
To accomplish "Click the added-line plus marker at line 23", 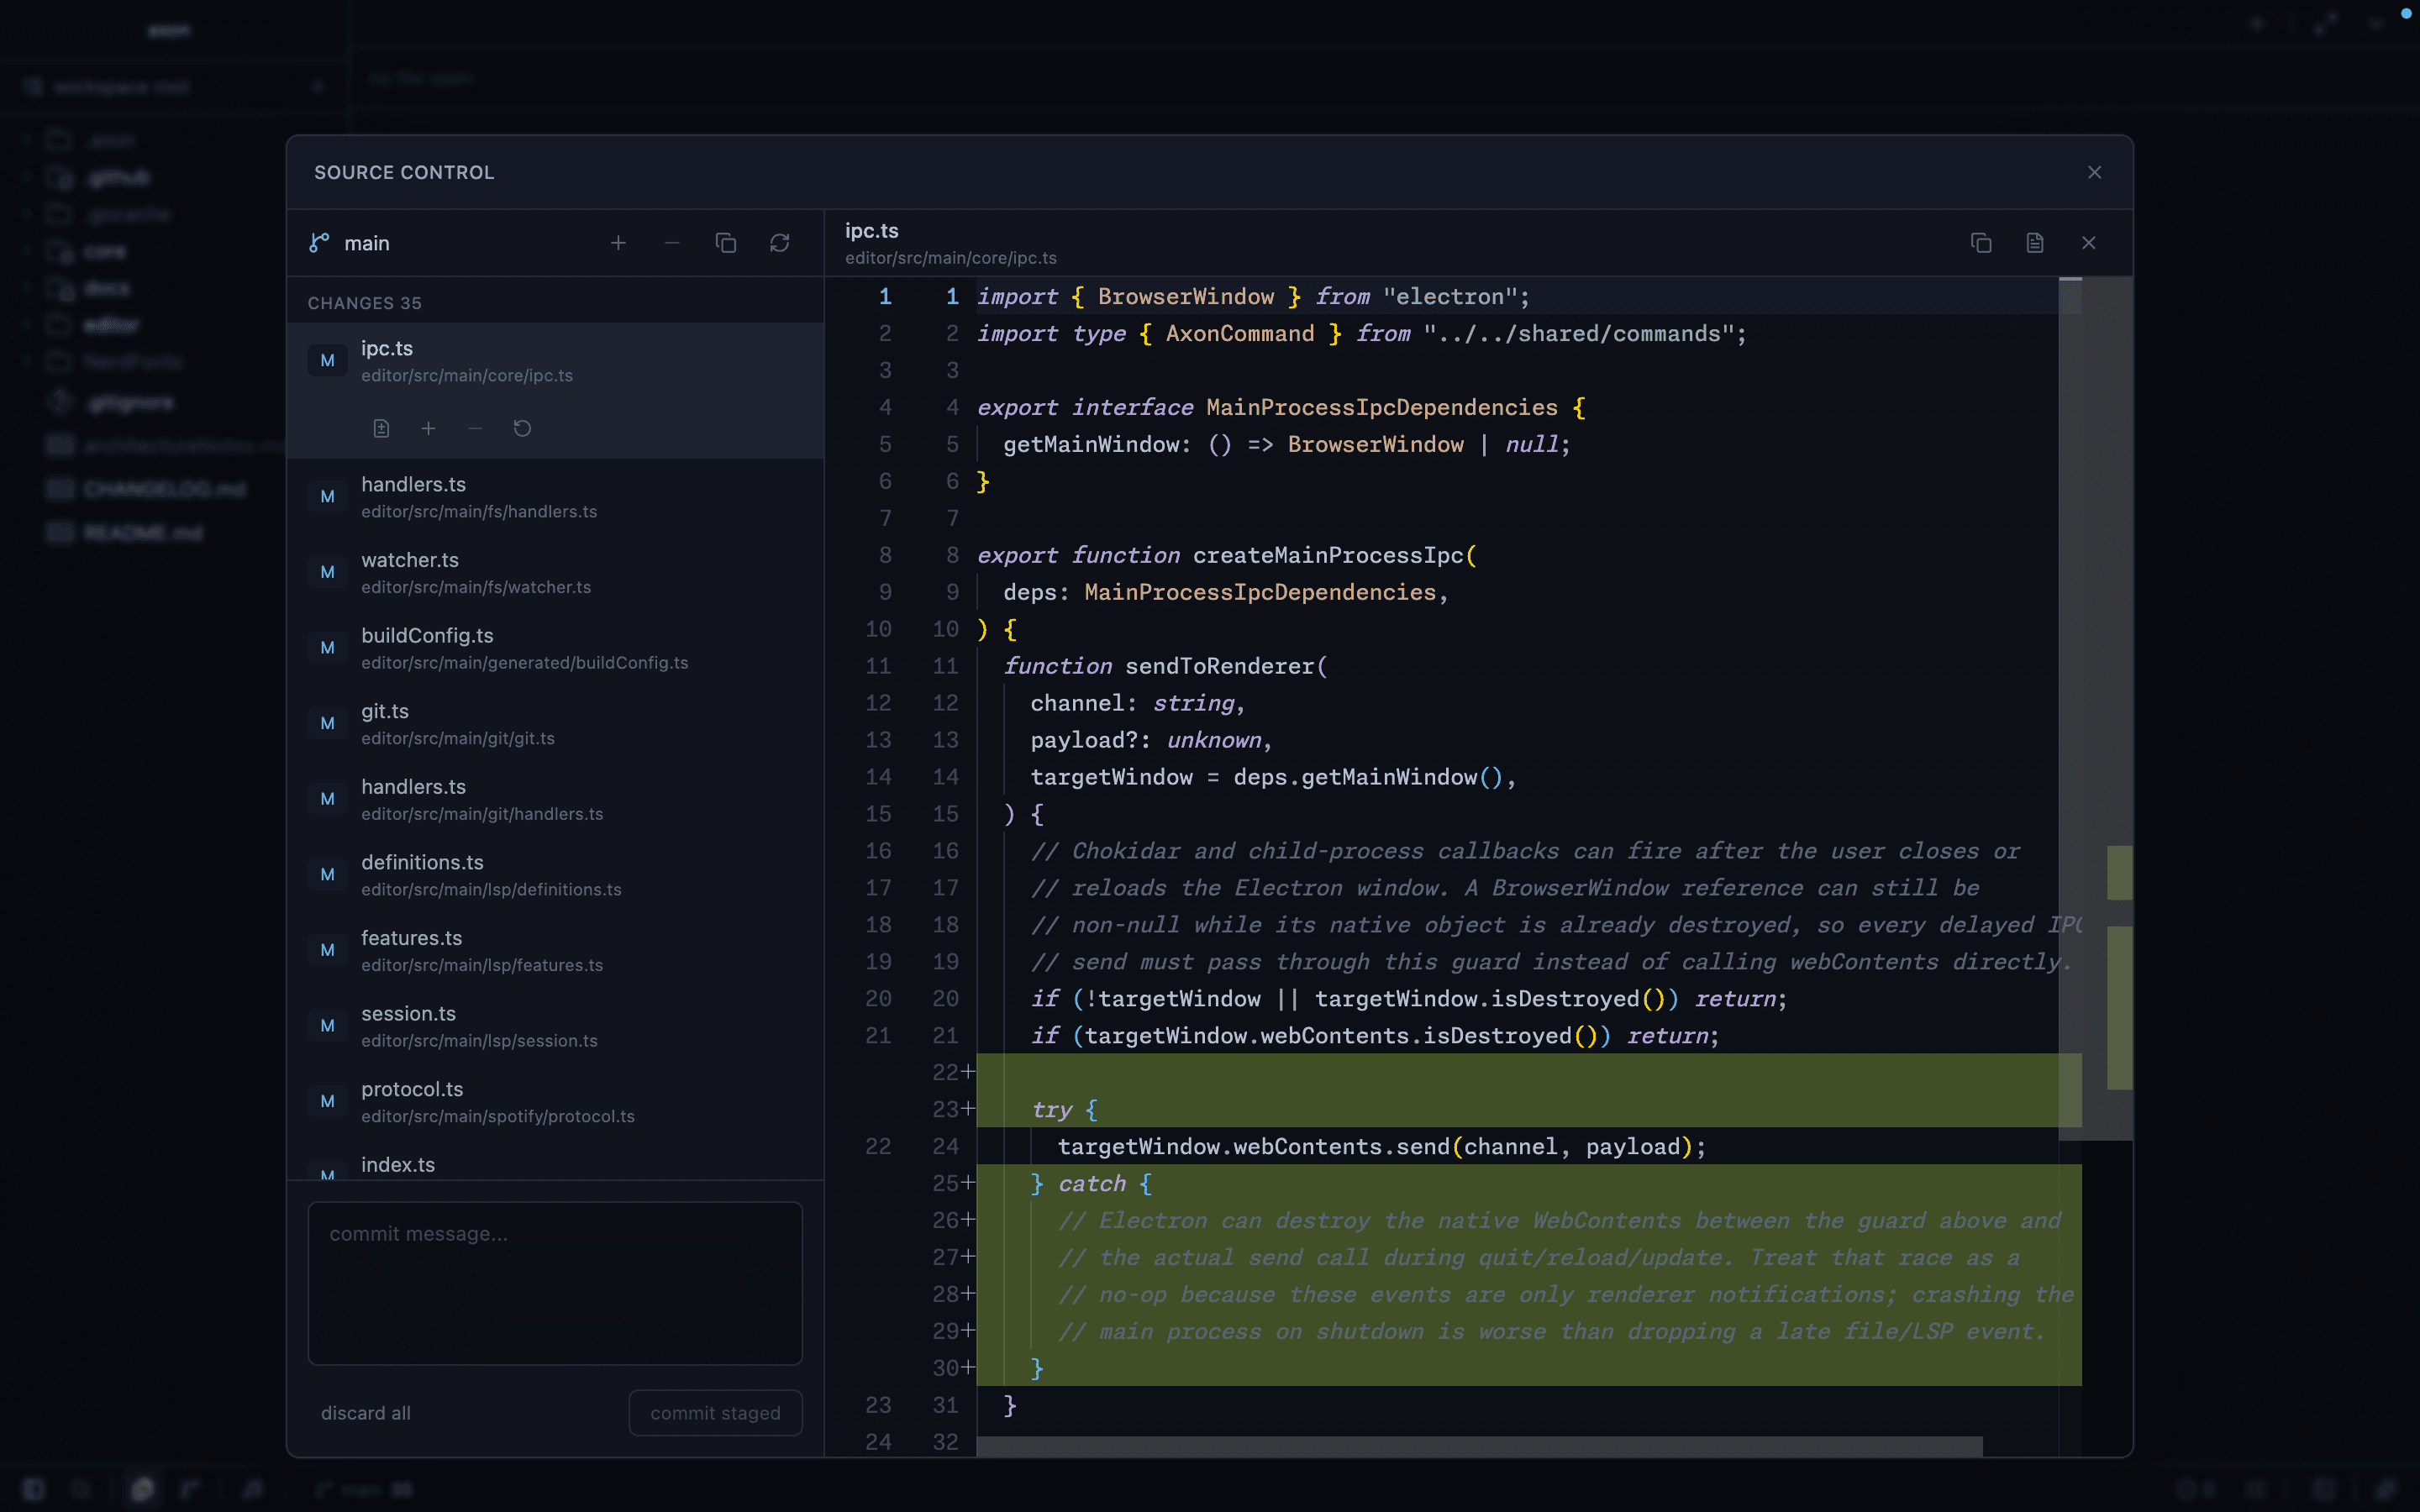I will point(968,1109).
